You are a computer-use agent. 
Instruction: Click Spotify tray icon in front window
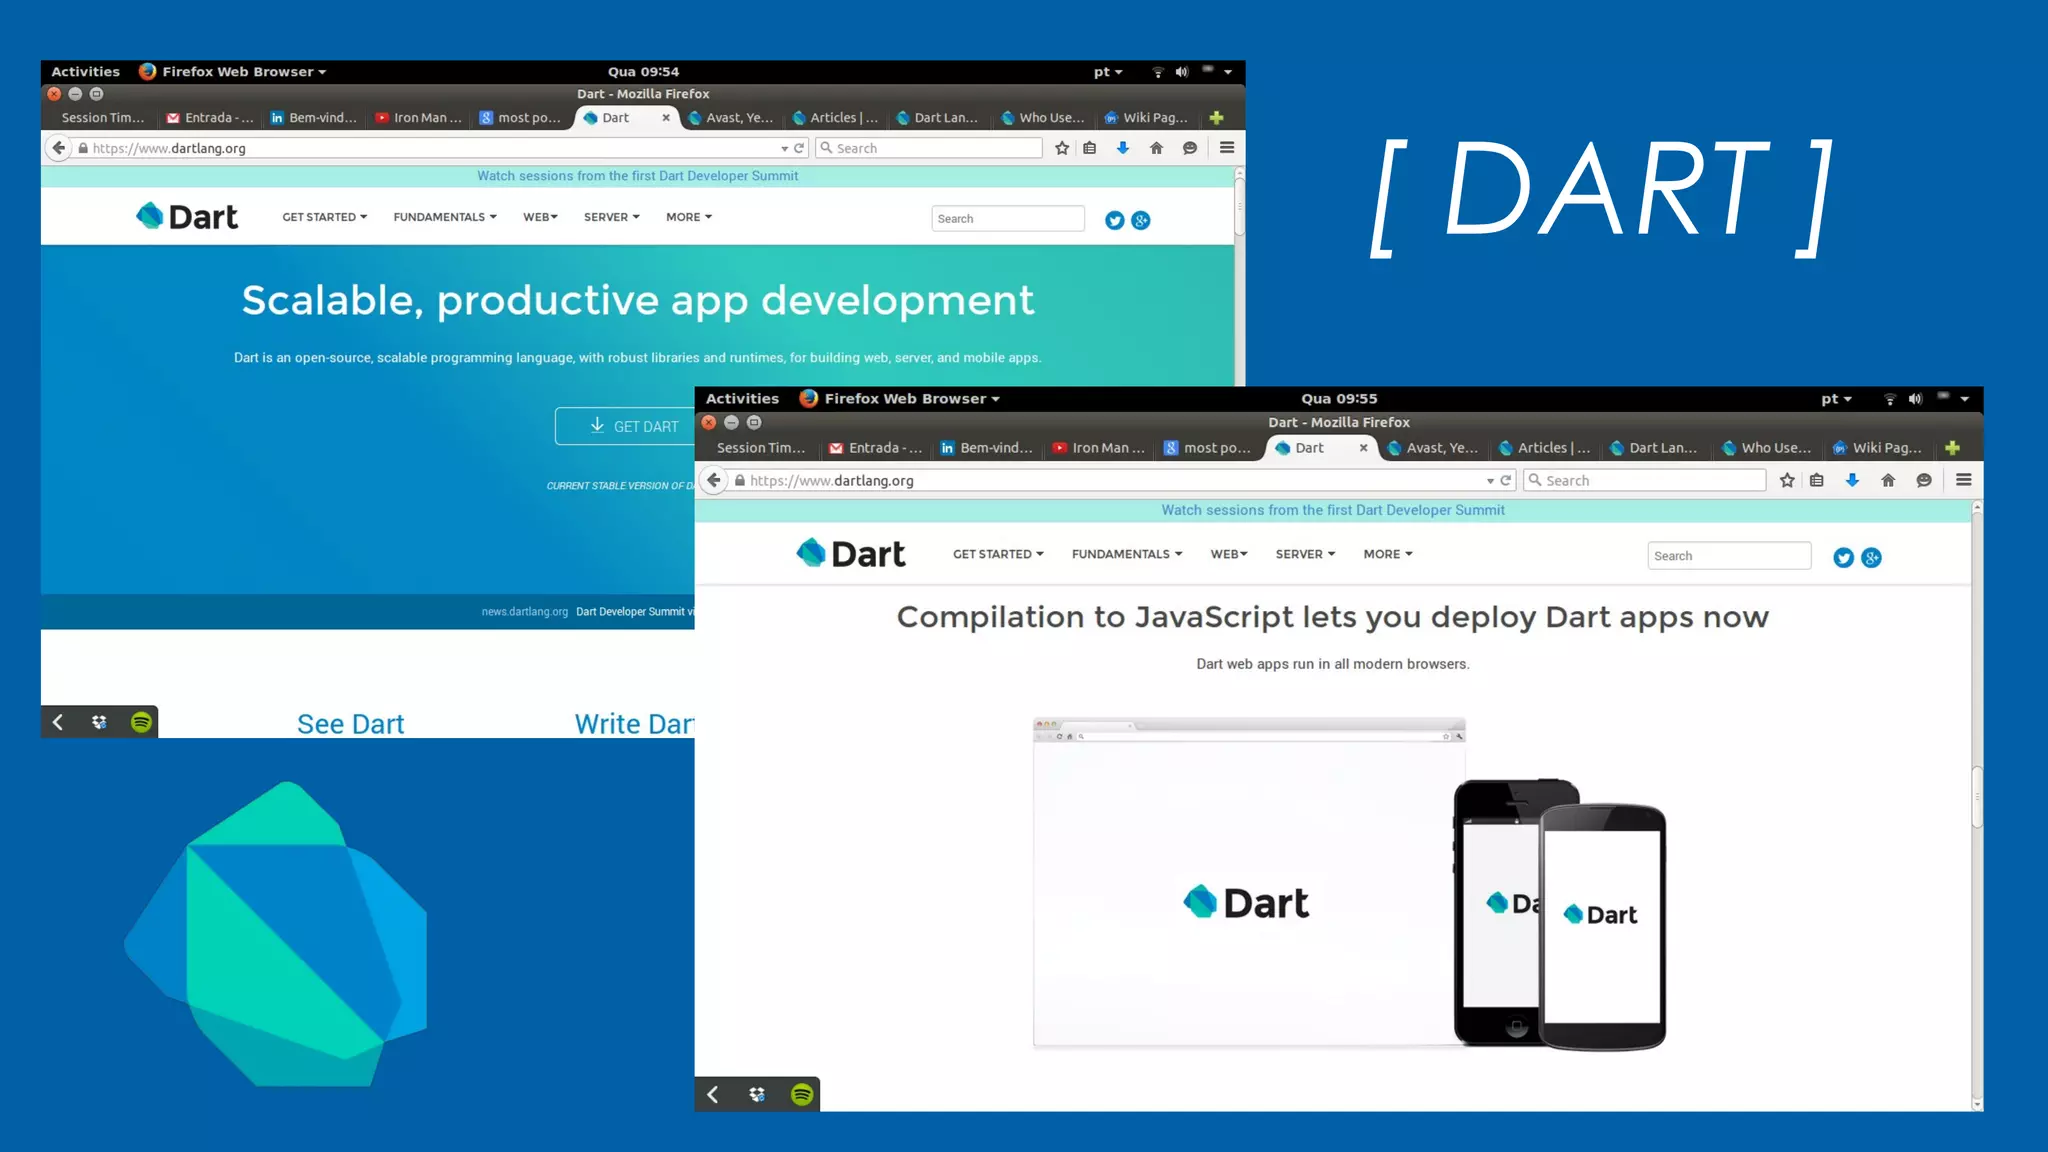pos(802,1095)
